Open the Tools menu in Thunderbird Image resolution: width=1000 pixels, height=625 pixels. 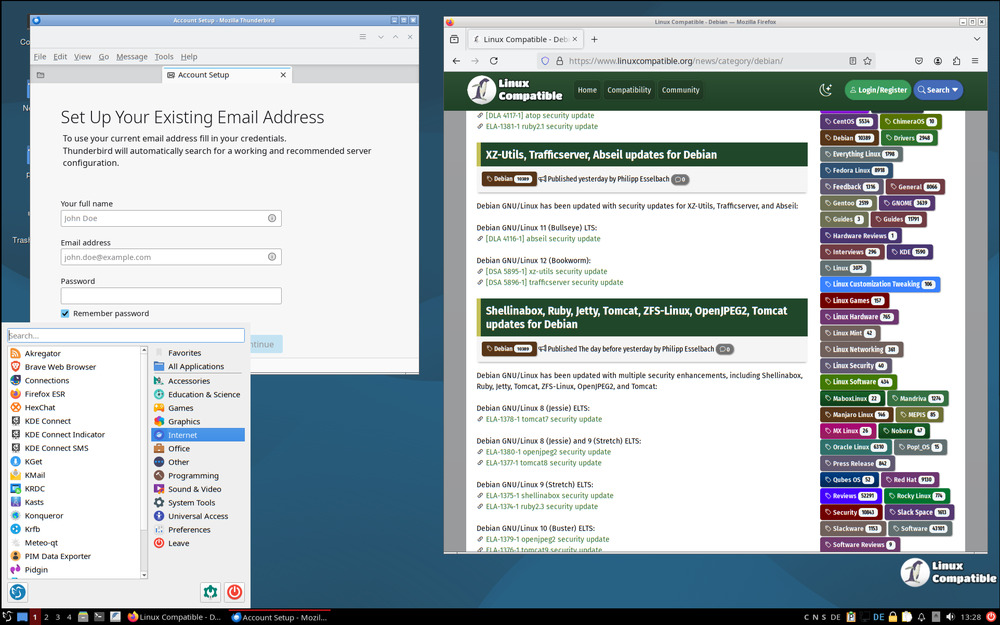click(x=164, y=57)
